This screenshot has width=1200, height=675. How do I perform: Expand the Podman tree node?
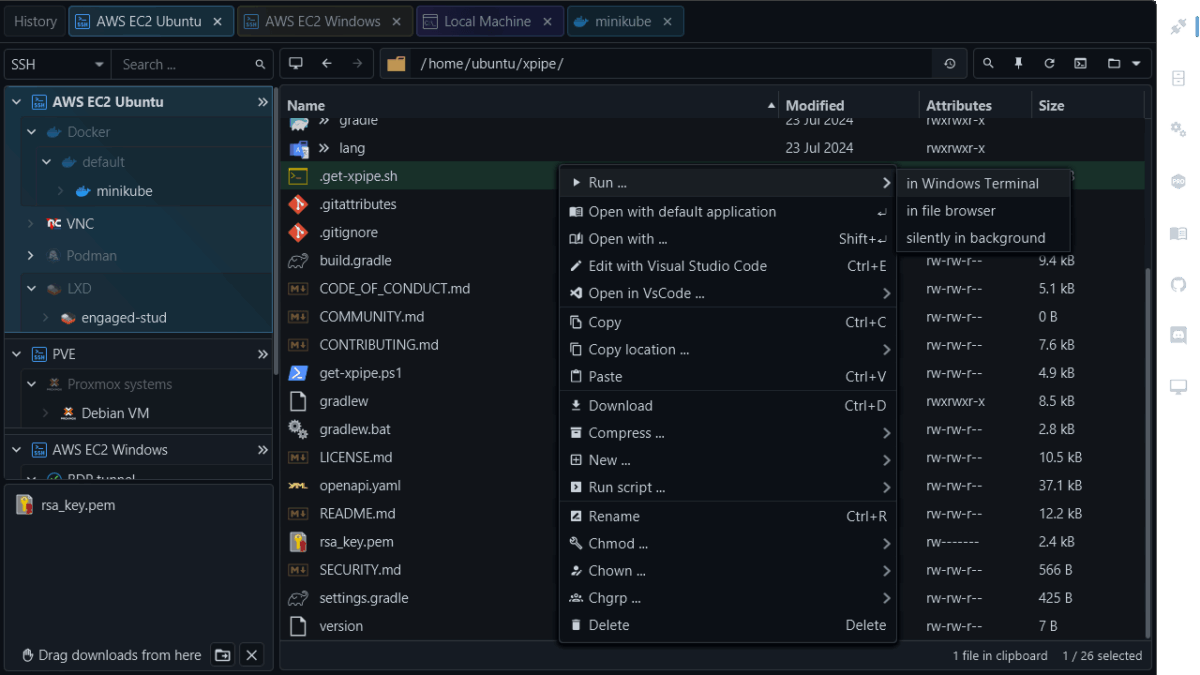[x=32, y=256]
